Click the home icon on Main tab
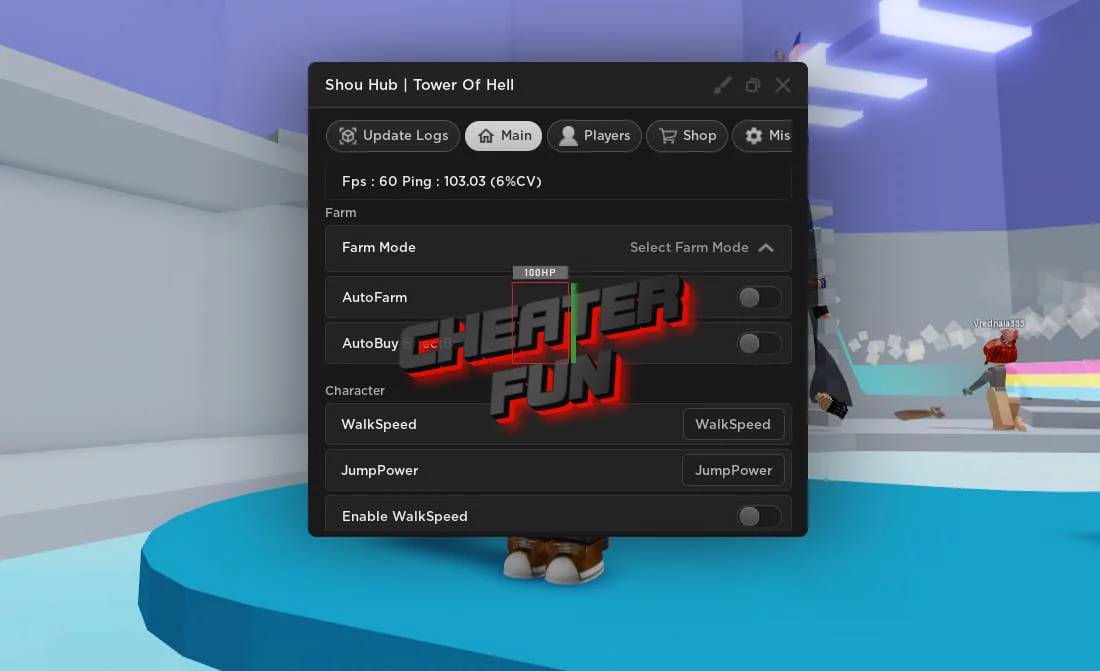The width and height of the screenshot is (1100, 671). point(485,135)
